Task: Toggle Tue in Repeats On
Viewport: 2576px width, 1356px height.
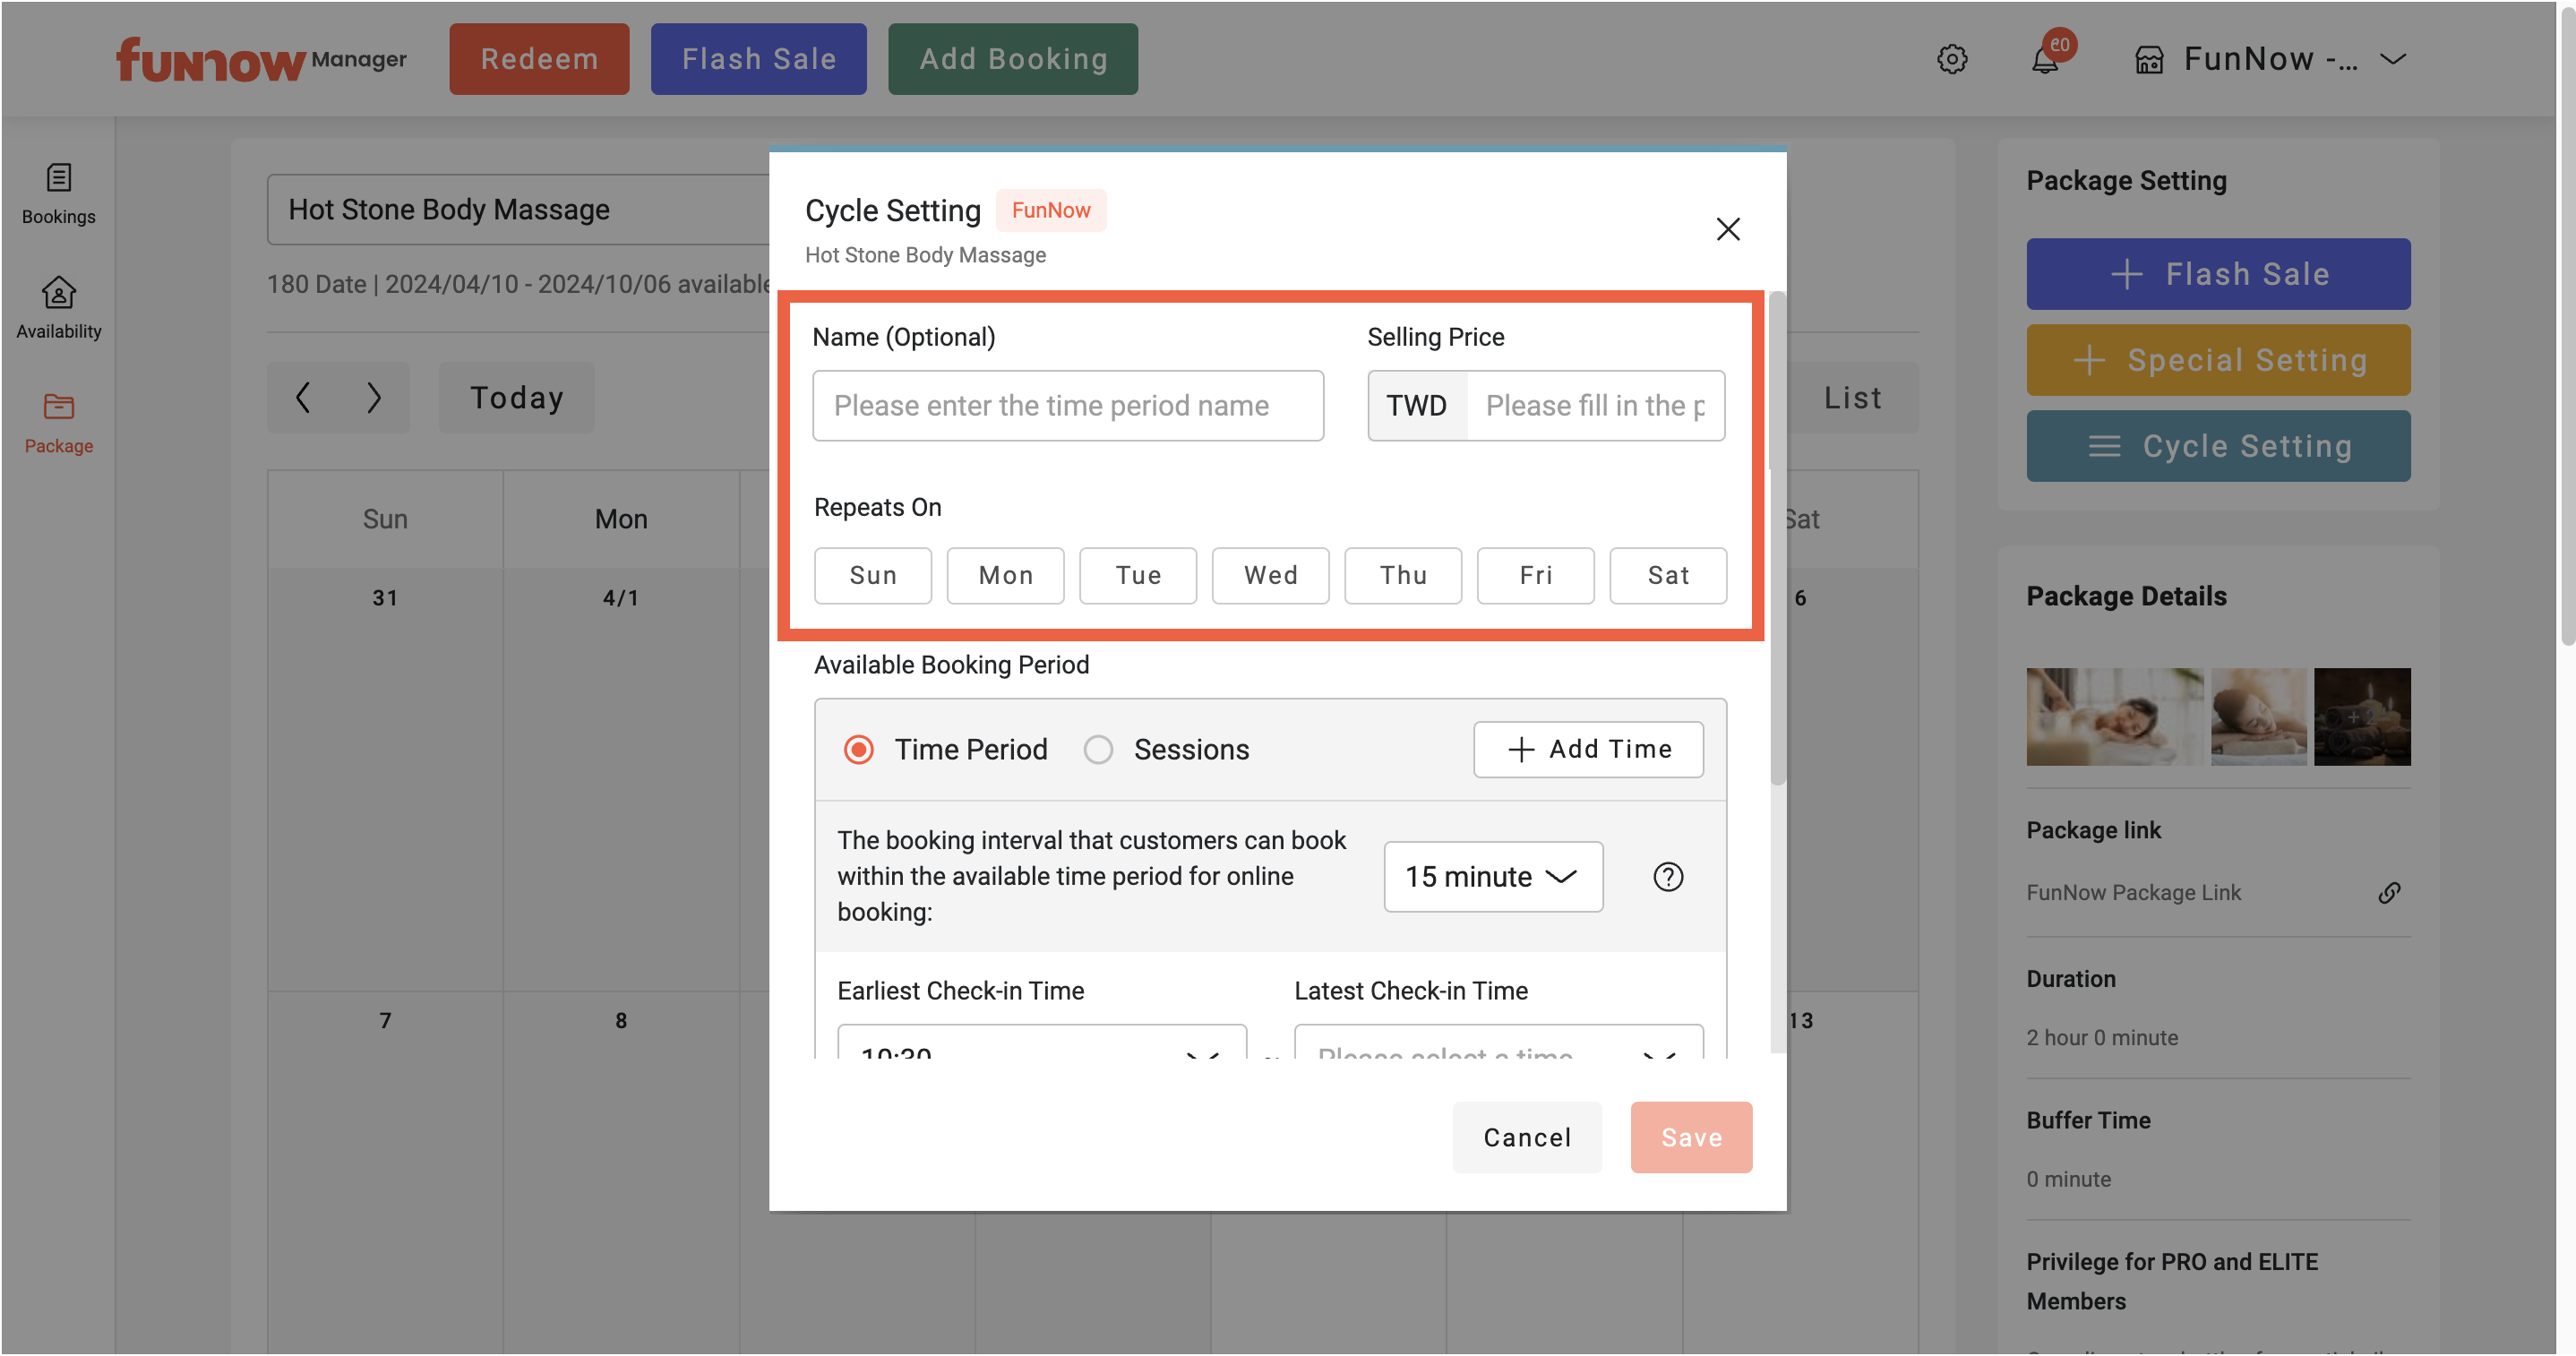Action: click(x=1137, y=575)
